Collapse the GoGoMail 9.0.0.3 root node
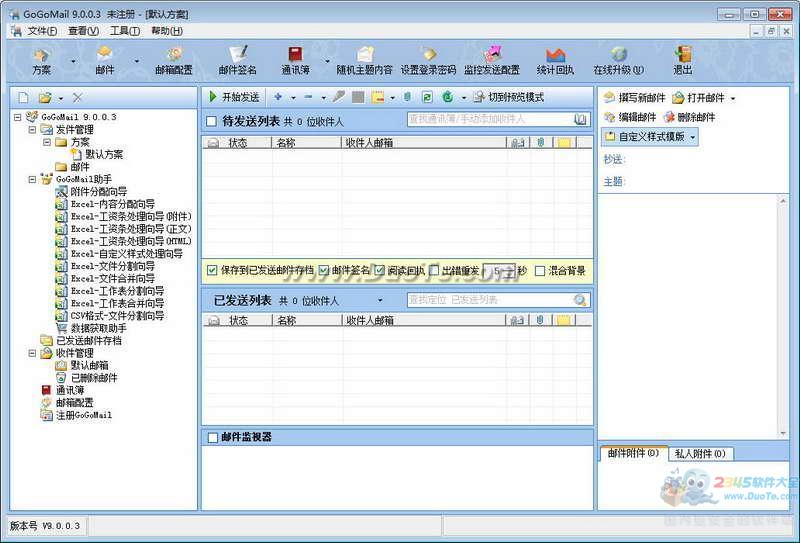 point(18,117)
